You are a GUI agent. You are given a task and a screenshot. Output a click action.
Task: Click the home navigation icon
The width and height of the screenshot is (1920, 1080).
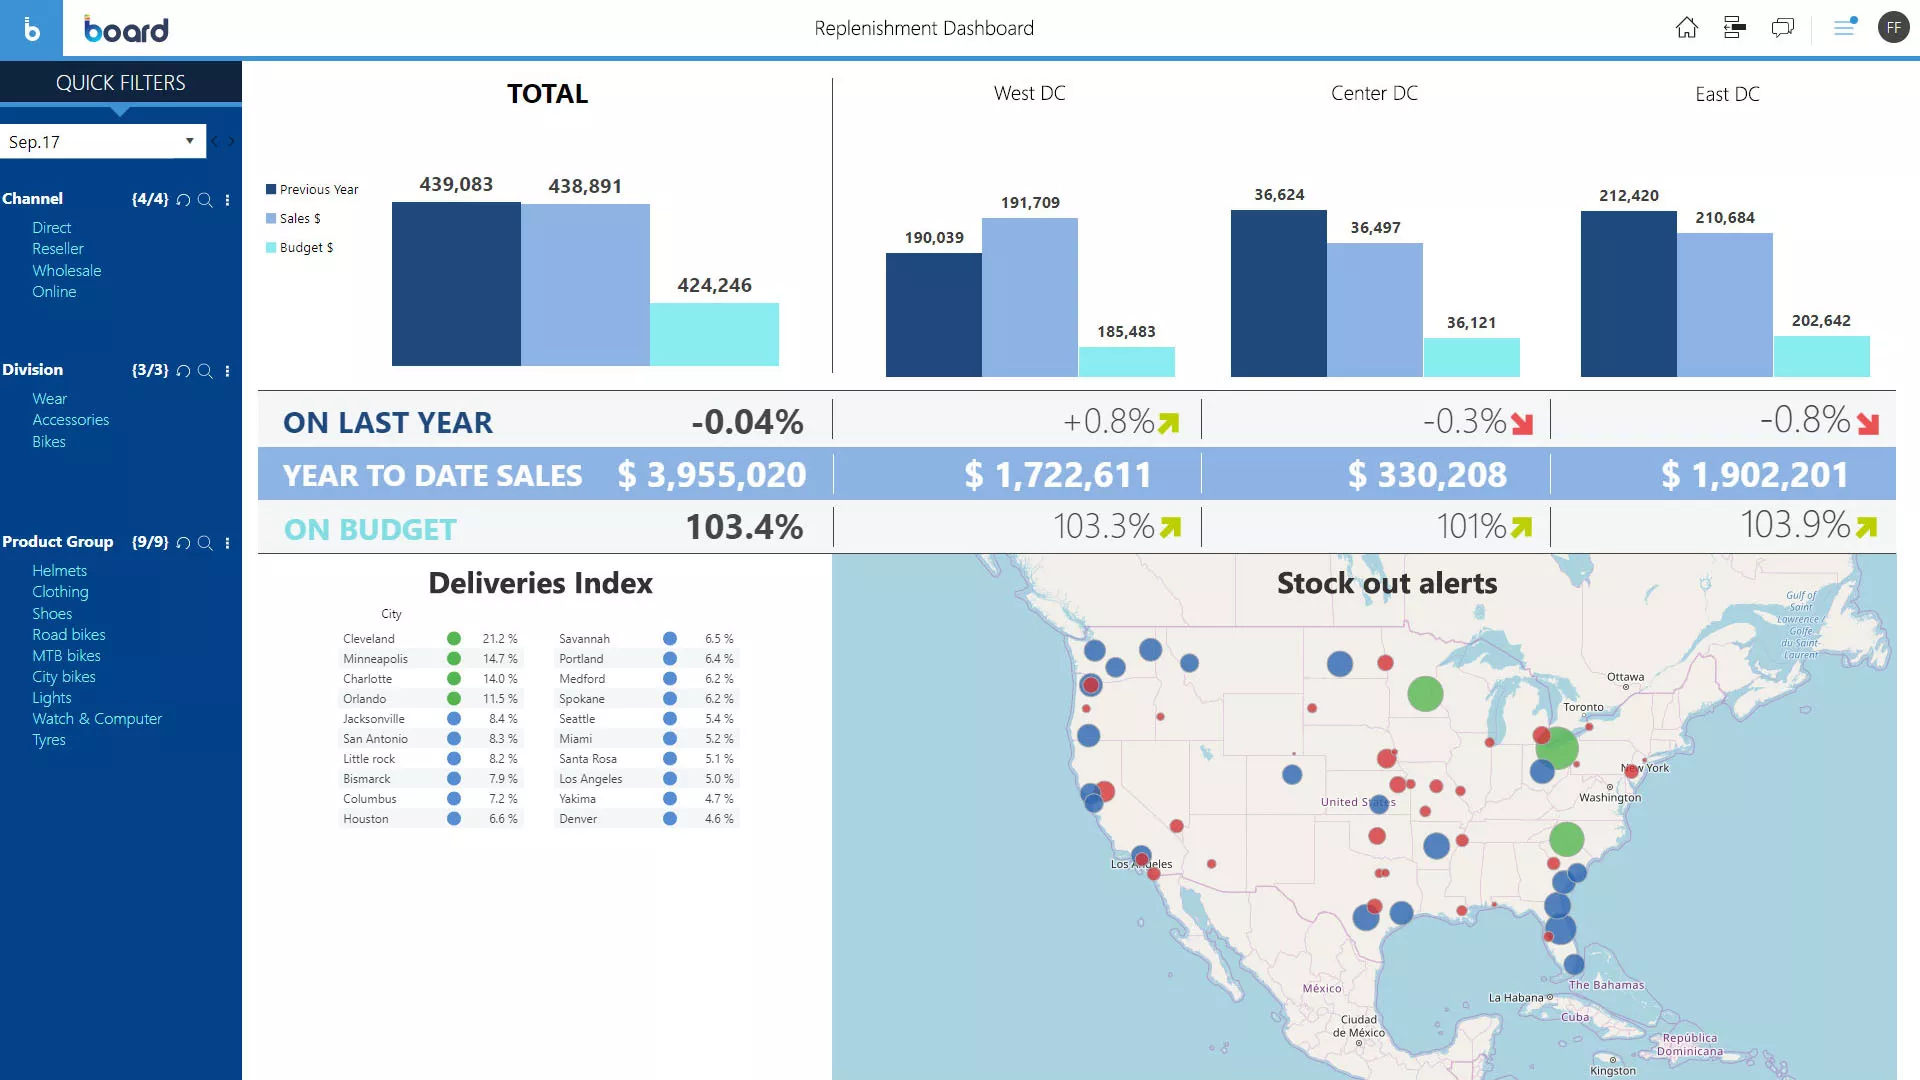[x=1687, y=26]
